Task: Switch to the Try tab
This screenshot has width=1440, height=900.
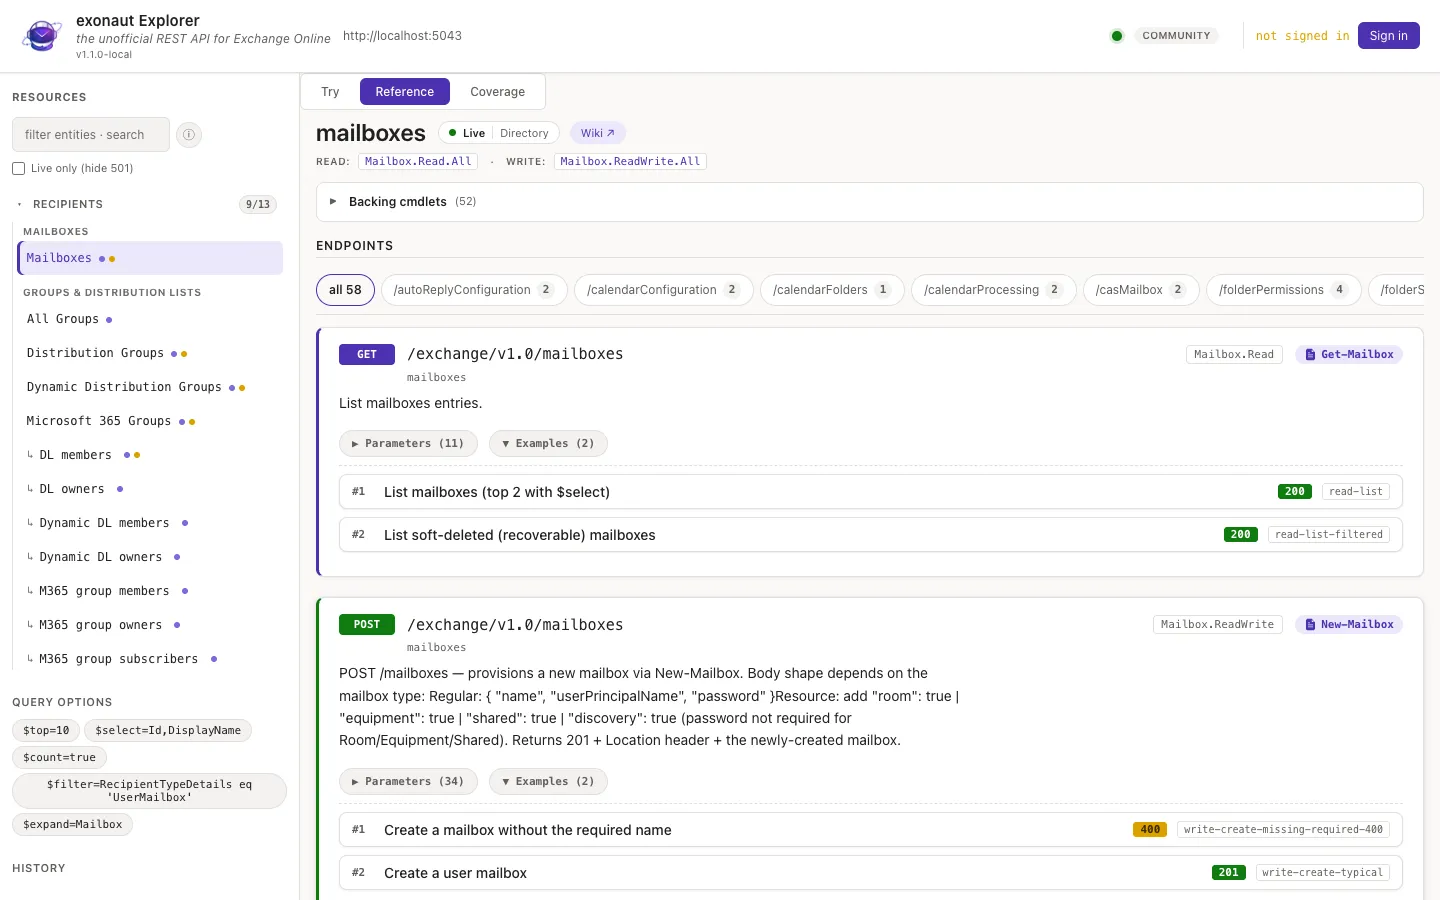Action: (330, 91)
